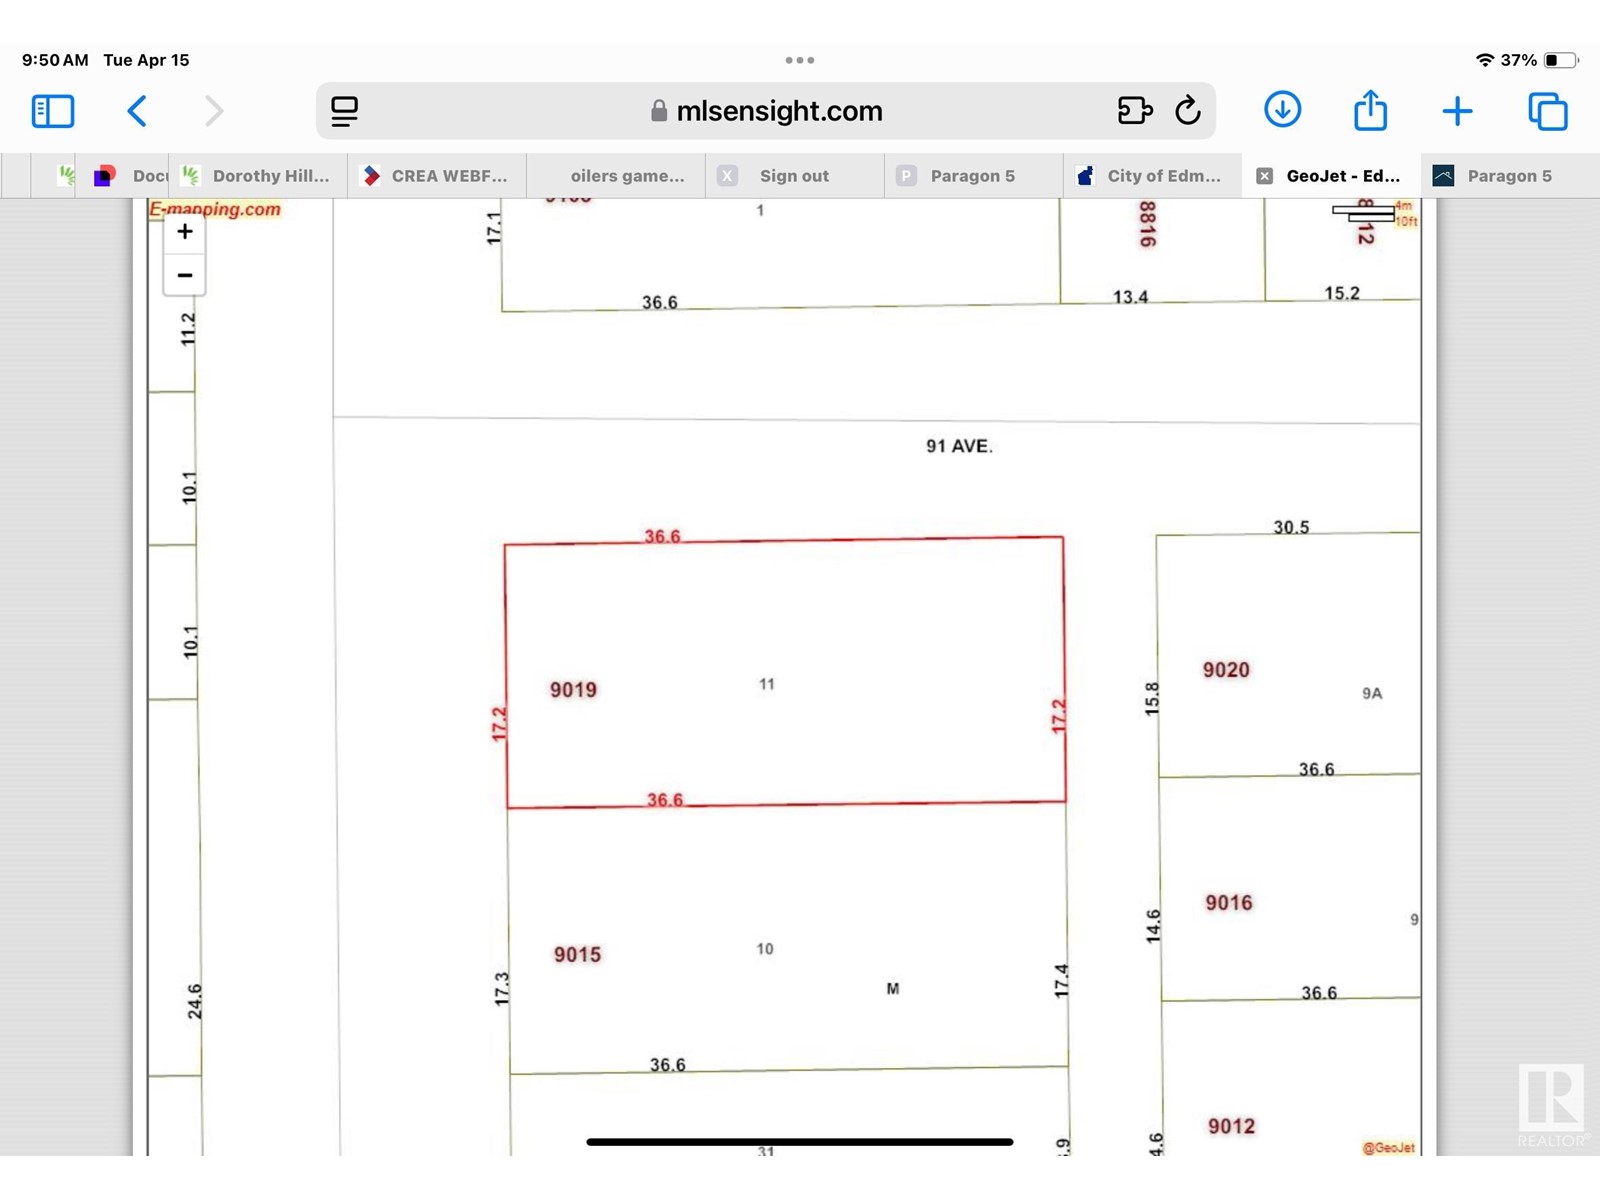Open the downloads icon
Viewport: 1600px width, 1200px height.
(1282, 109)
